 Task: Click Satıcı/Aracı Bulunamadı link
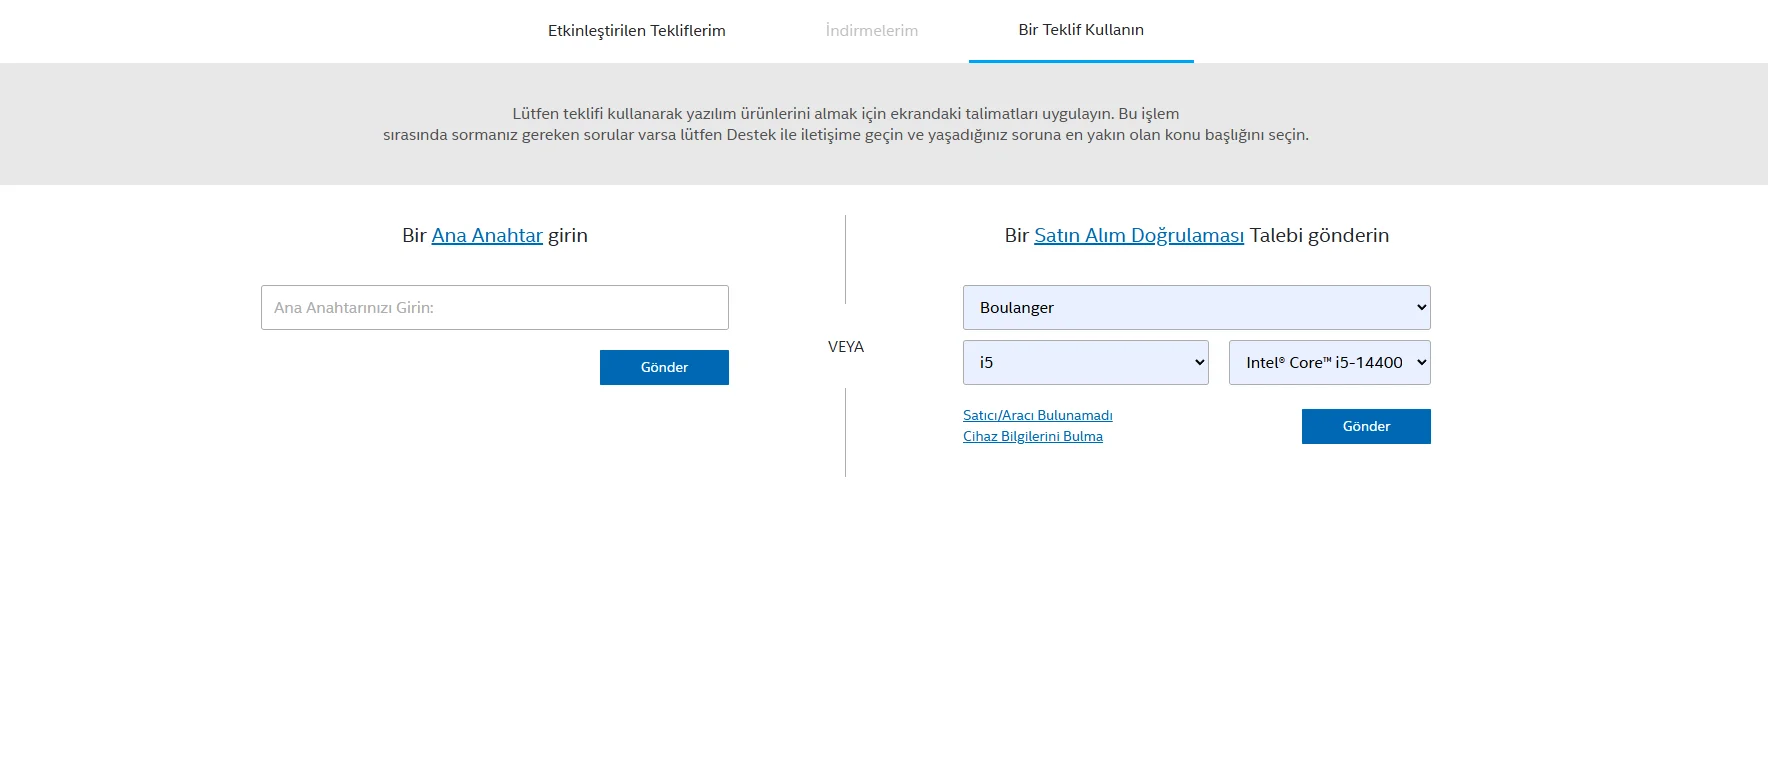tap(1038, 415)
